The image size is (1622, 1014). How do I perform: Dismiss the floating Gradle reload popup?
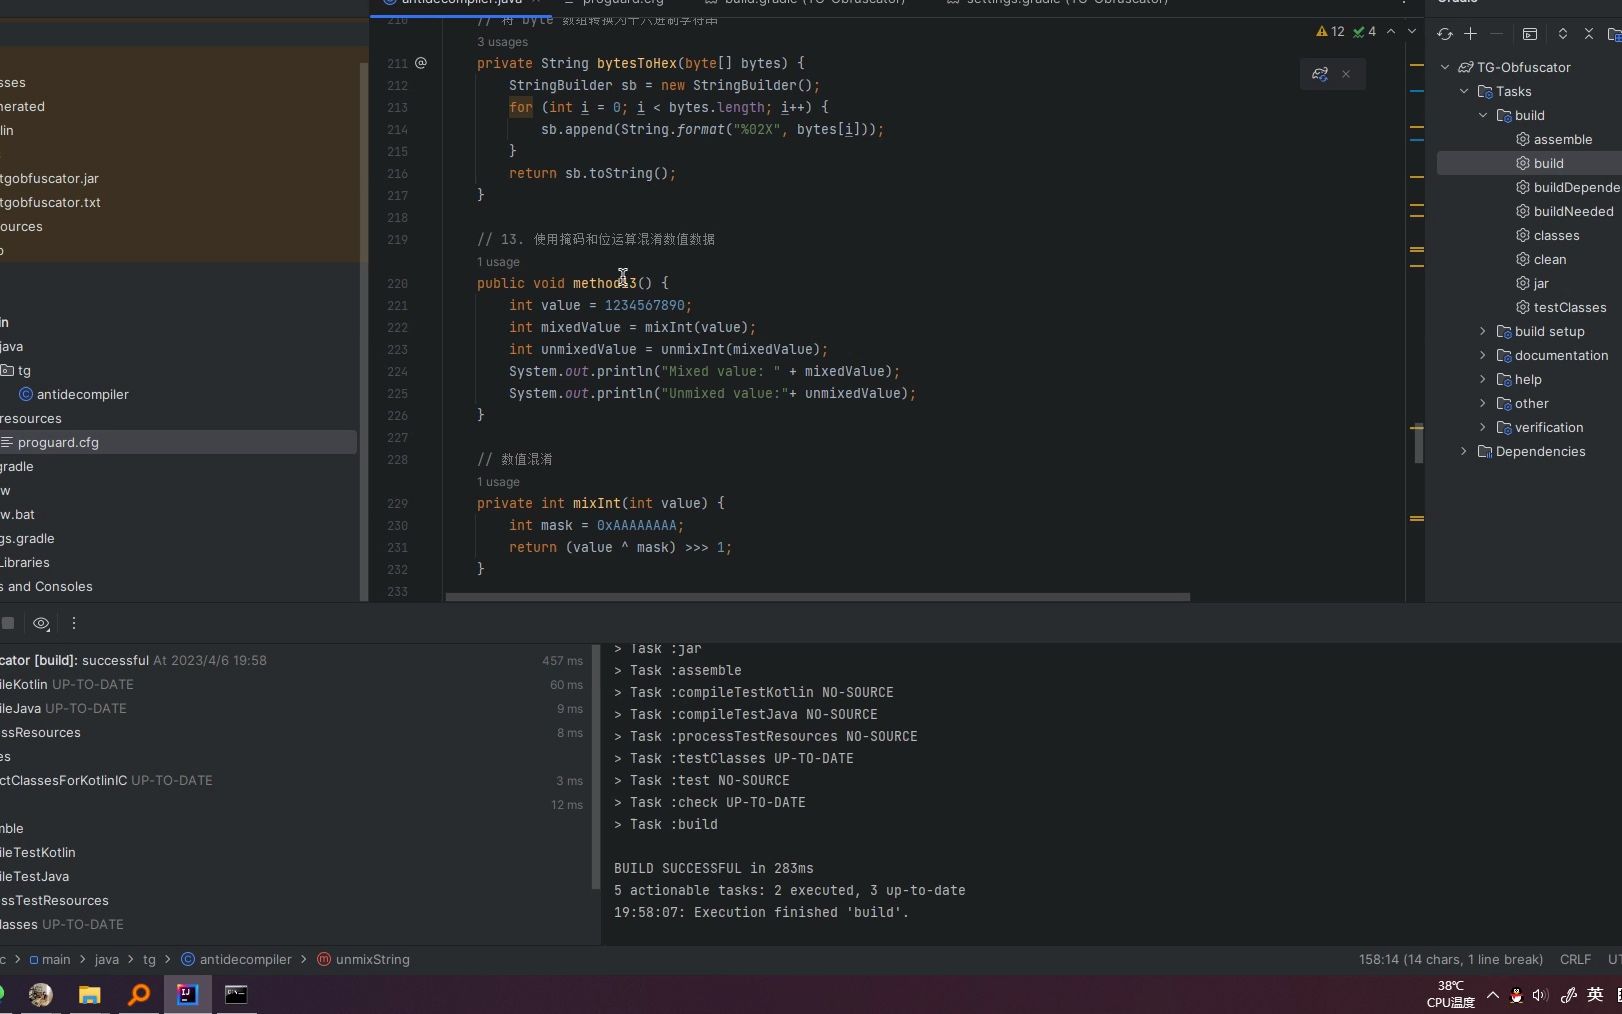pyautogui.click(x=1346, y=74)
